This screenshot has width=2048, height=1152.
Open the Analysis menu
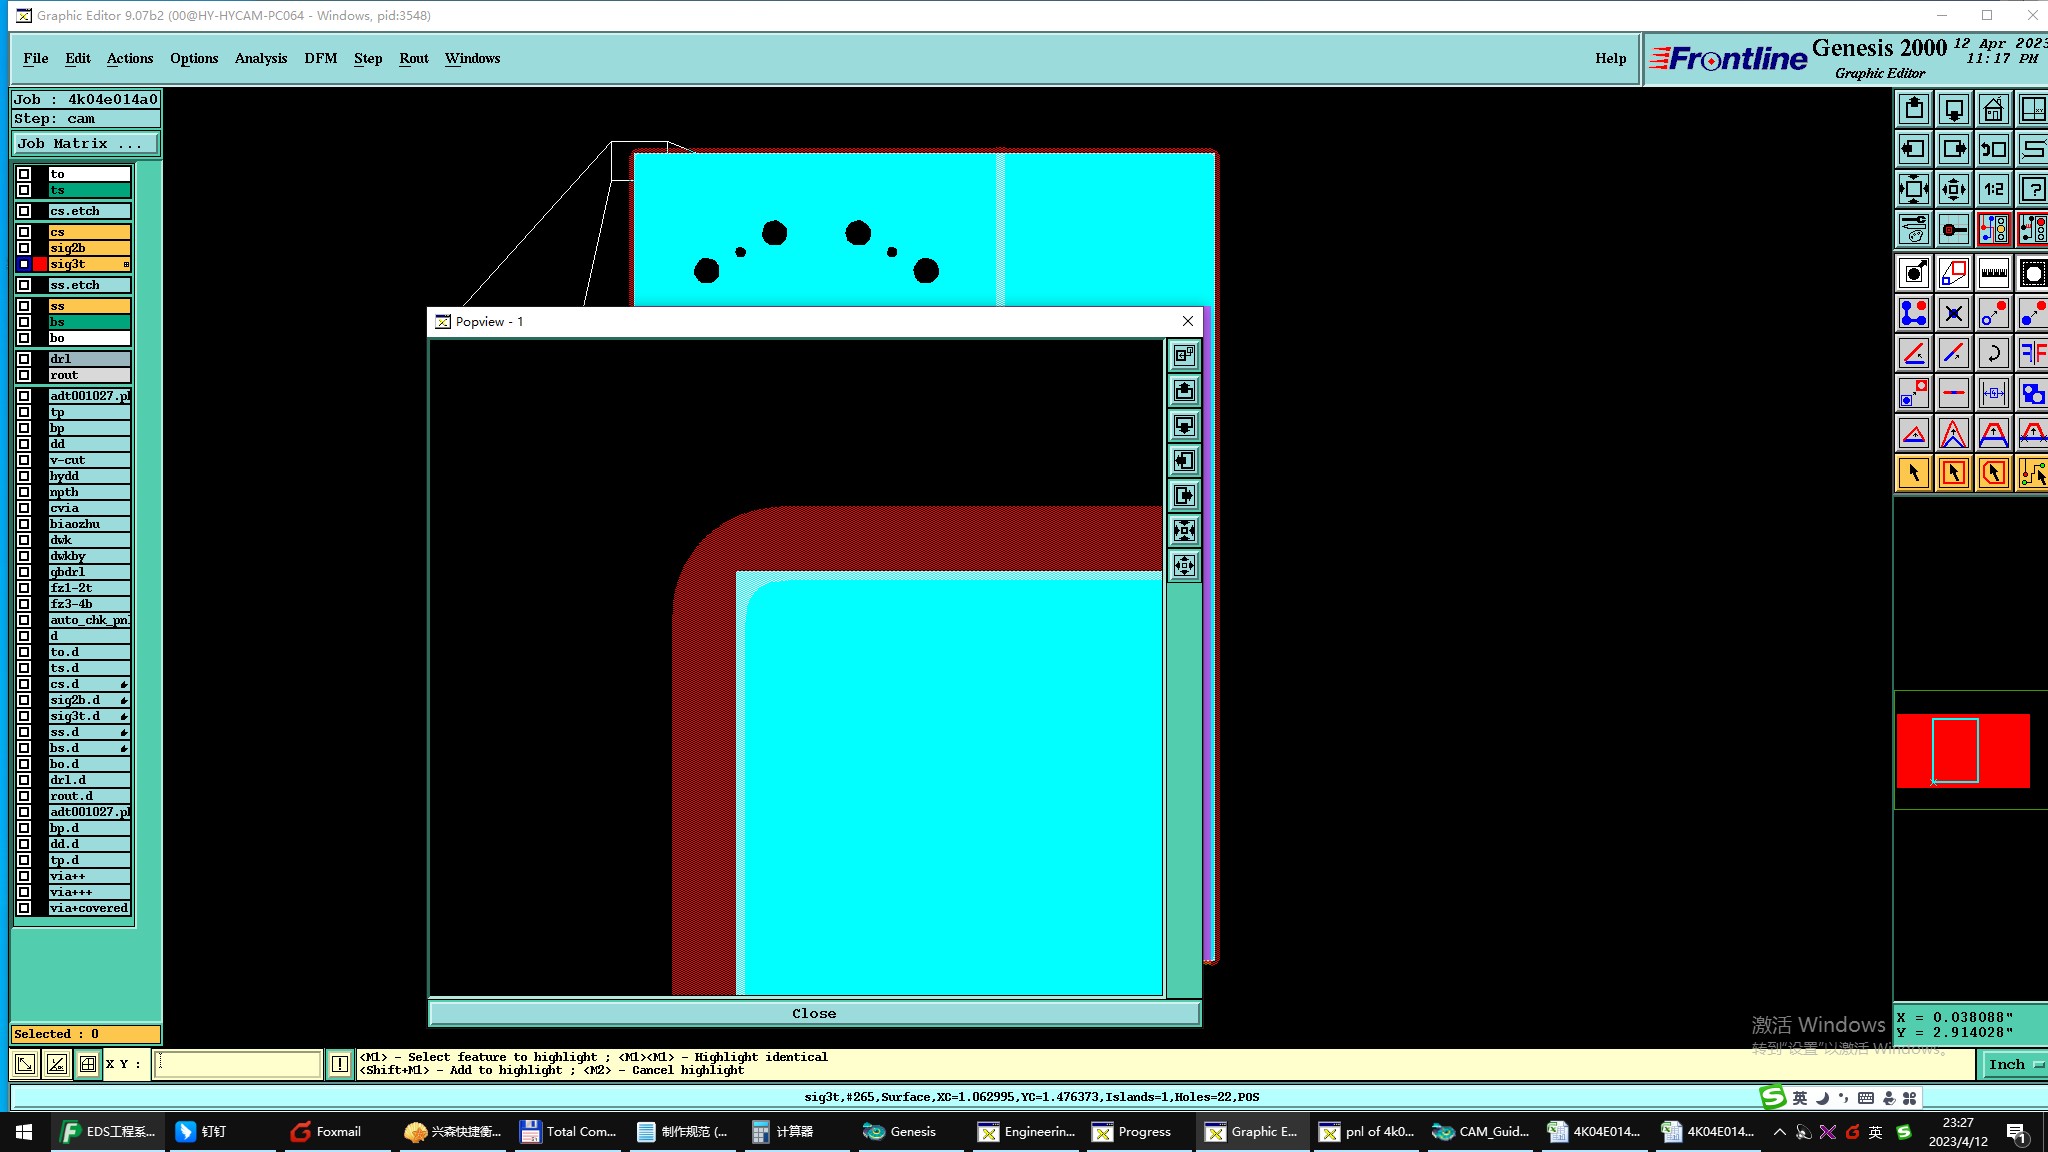(x=260, y=58)
